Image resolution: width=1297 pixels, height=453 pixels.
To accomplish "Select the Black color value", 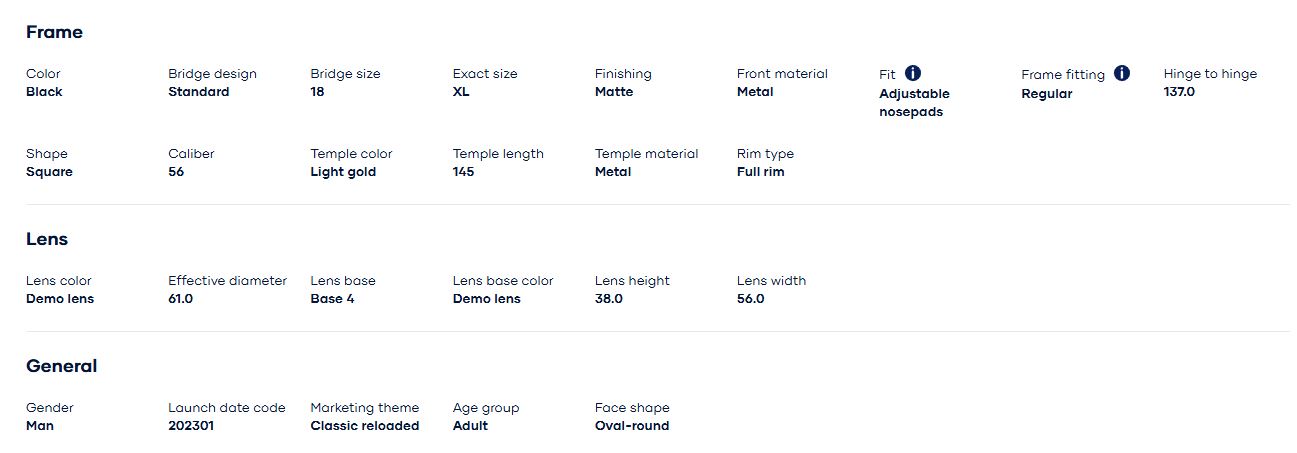I will coord(44,92).
